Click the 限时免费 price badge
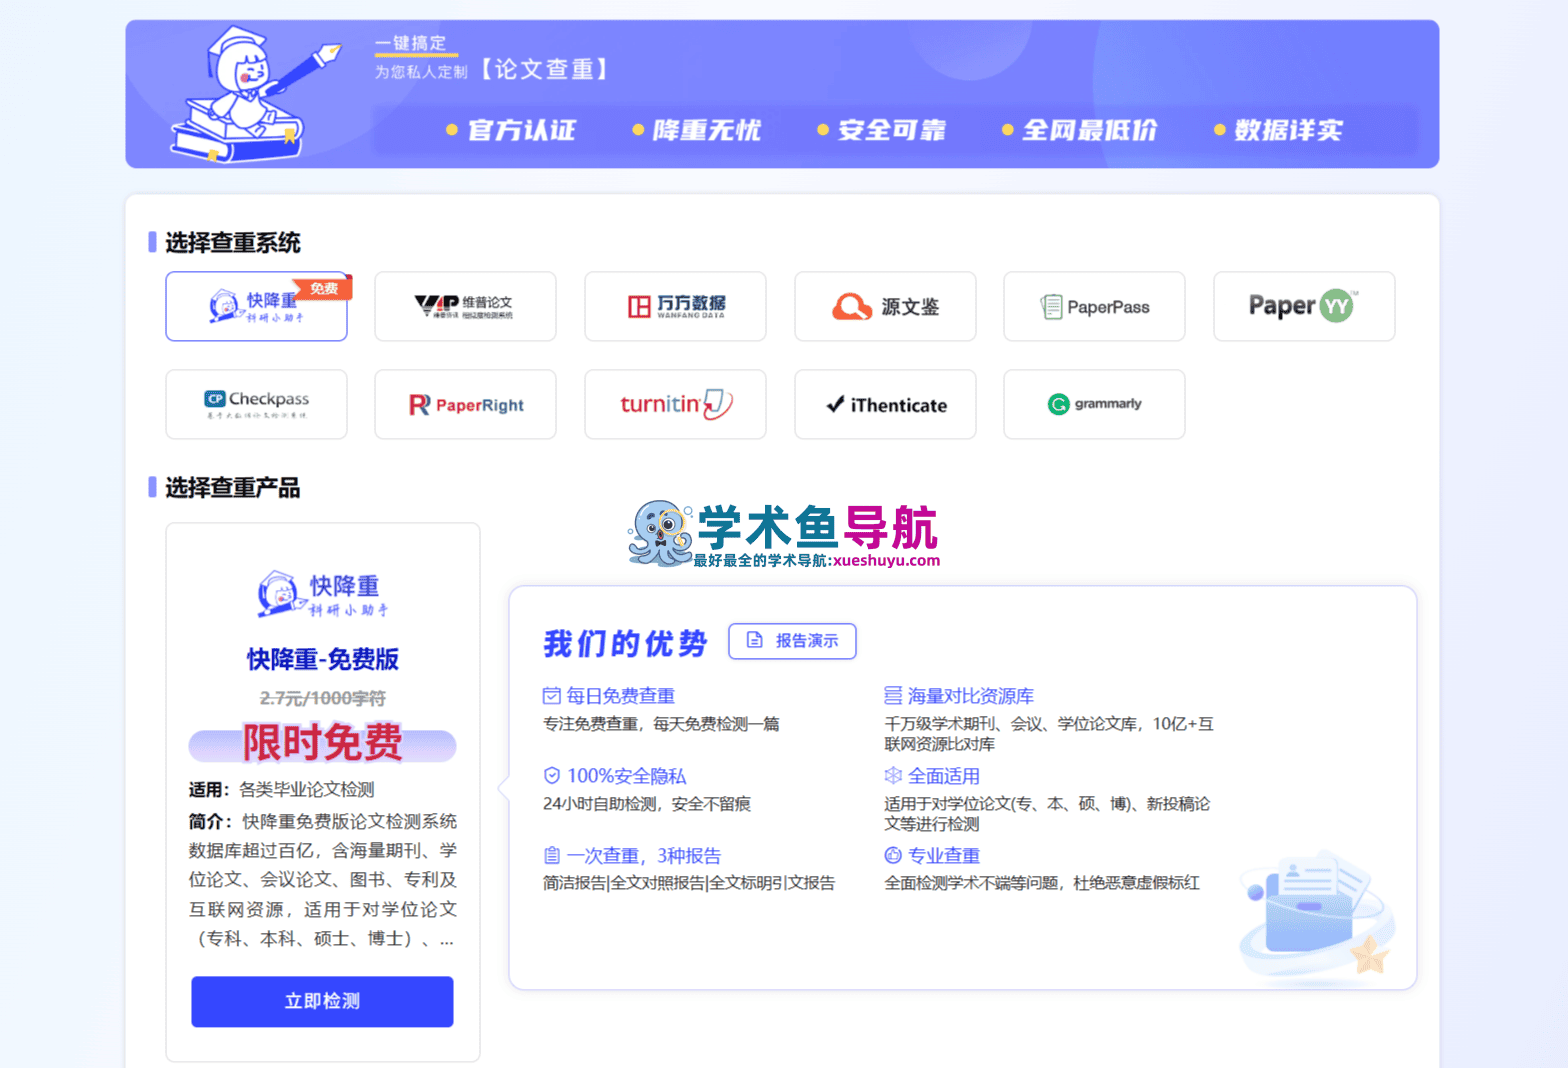 point(322,743)
